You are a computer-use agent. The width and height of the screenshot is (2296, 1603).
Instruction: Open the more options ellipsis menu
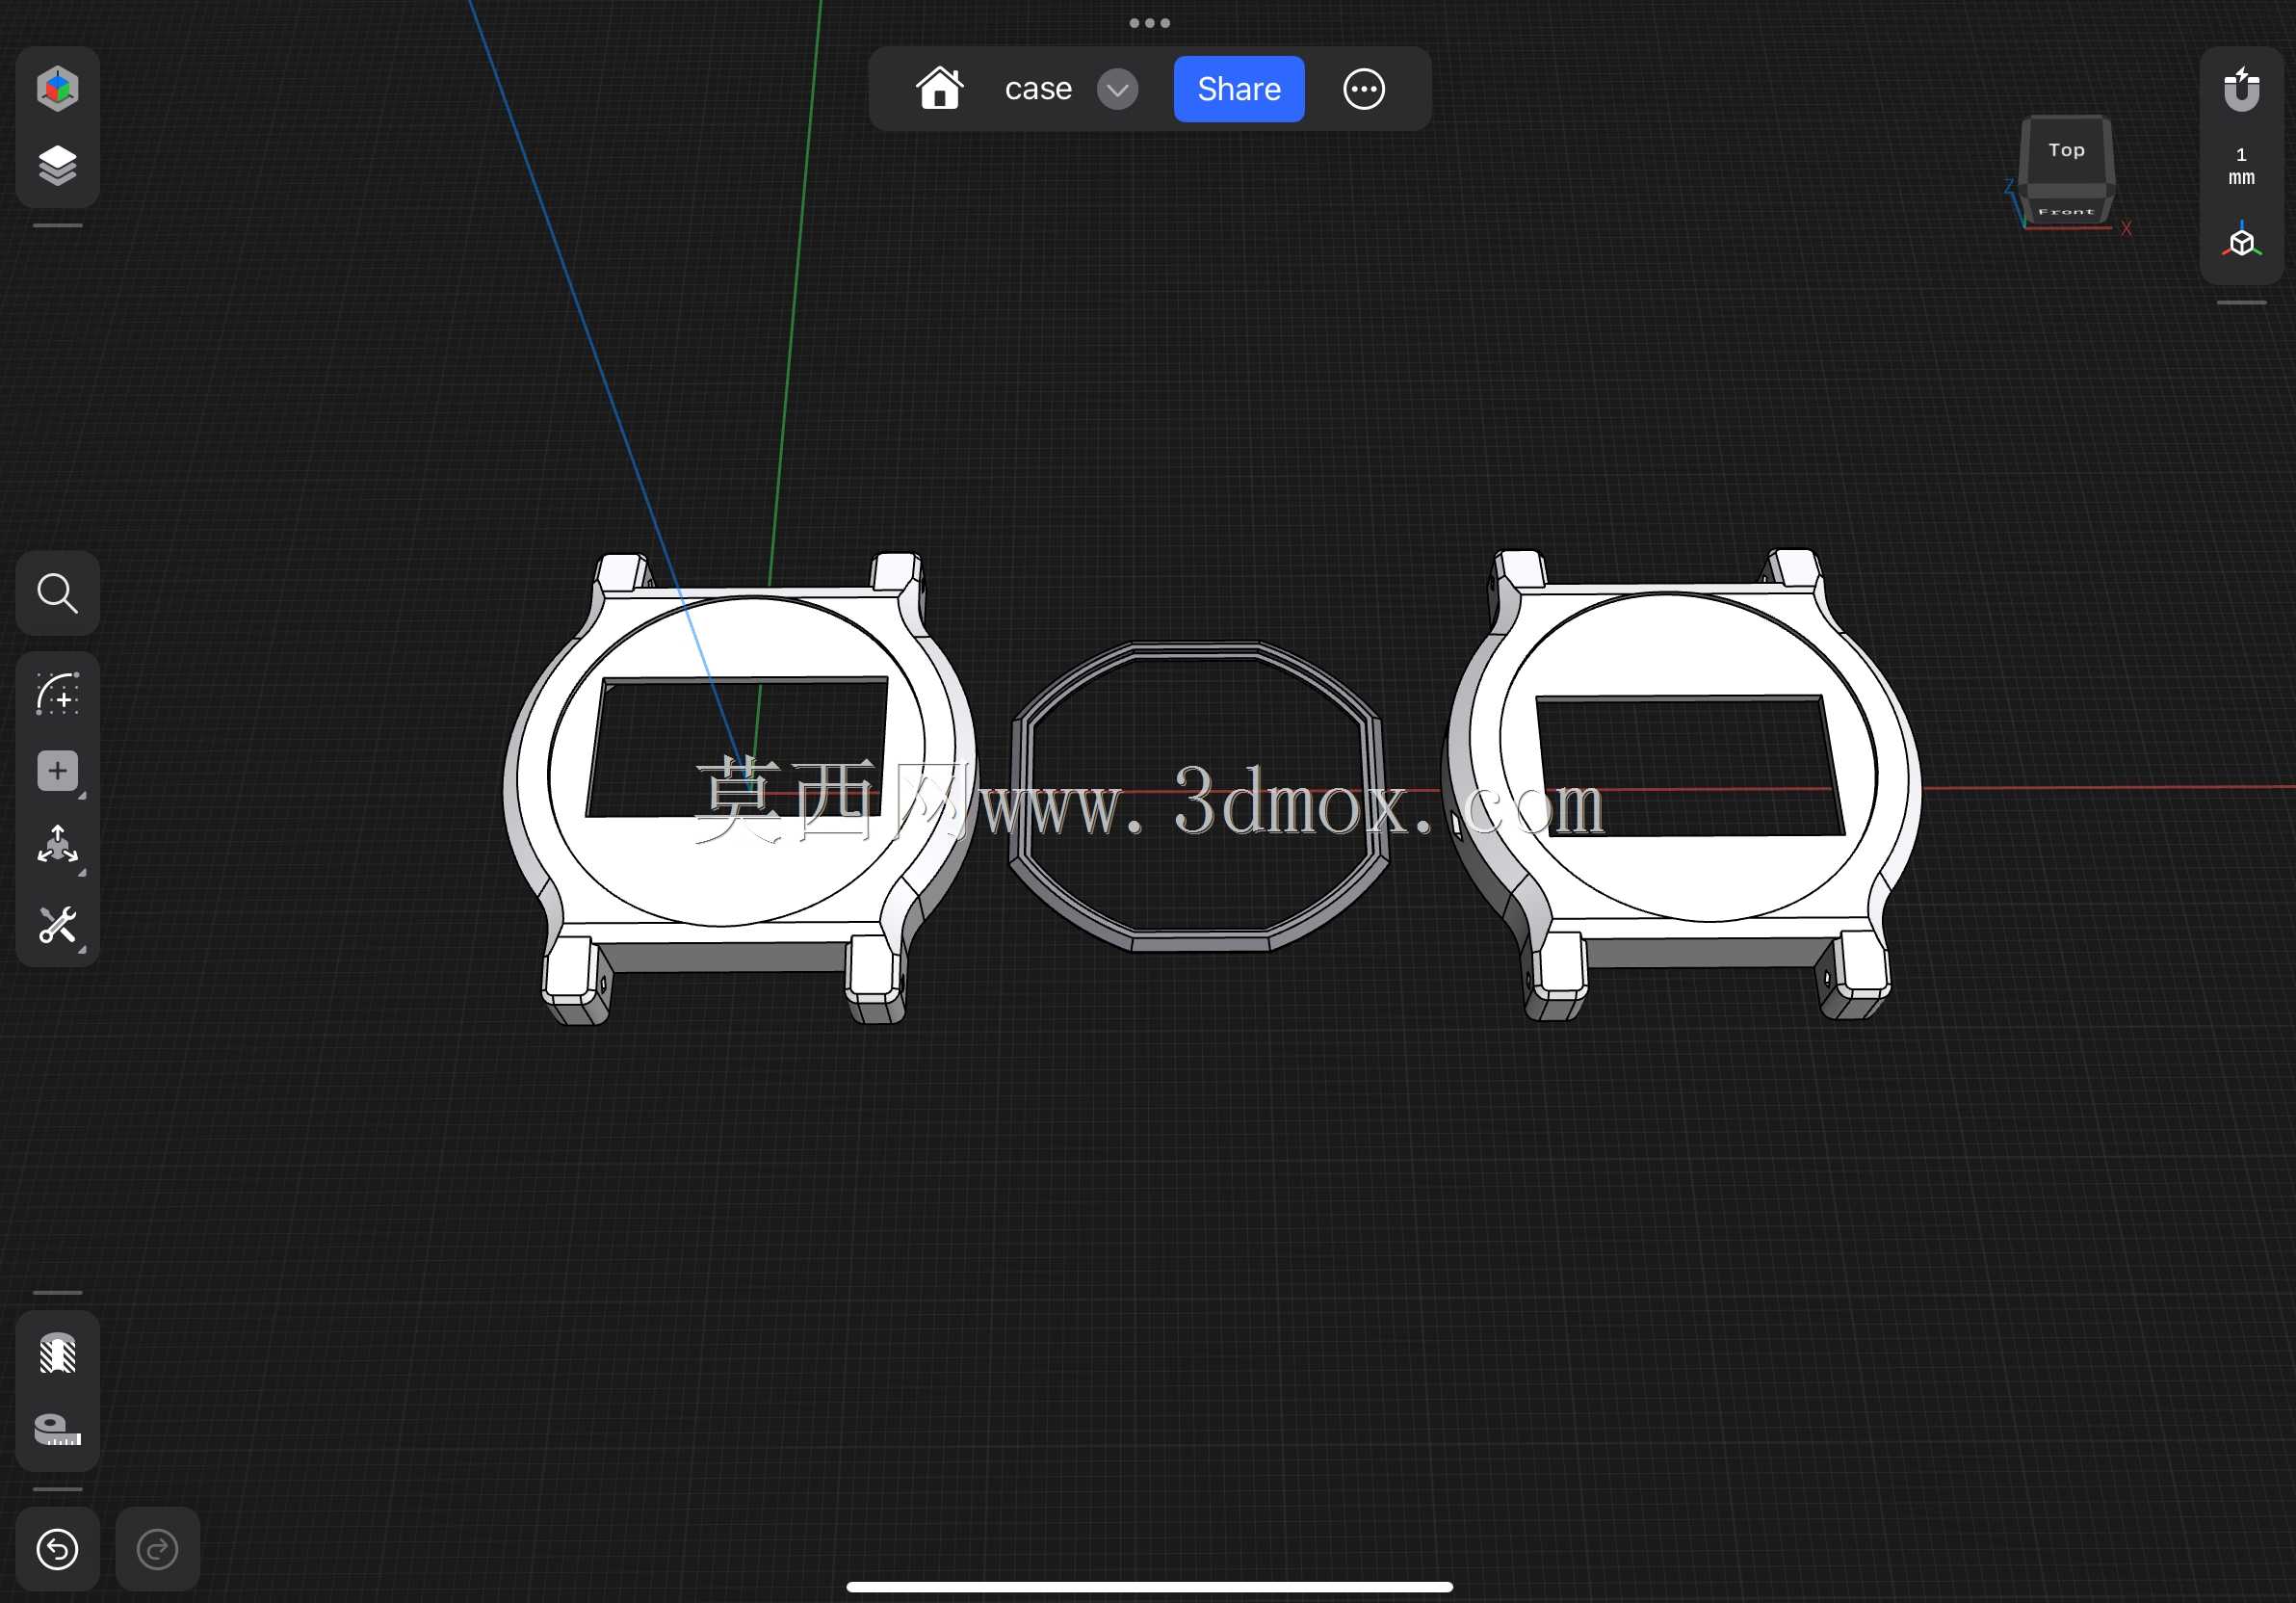tap(1363, 89)
